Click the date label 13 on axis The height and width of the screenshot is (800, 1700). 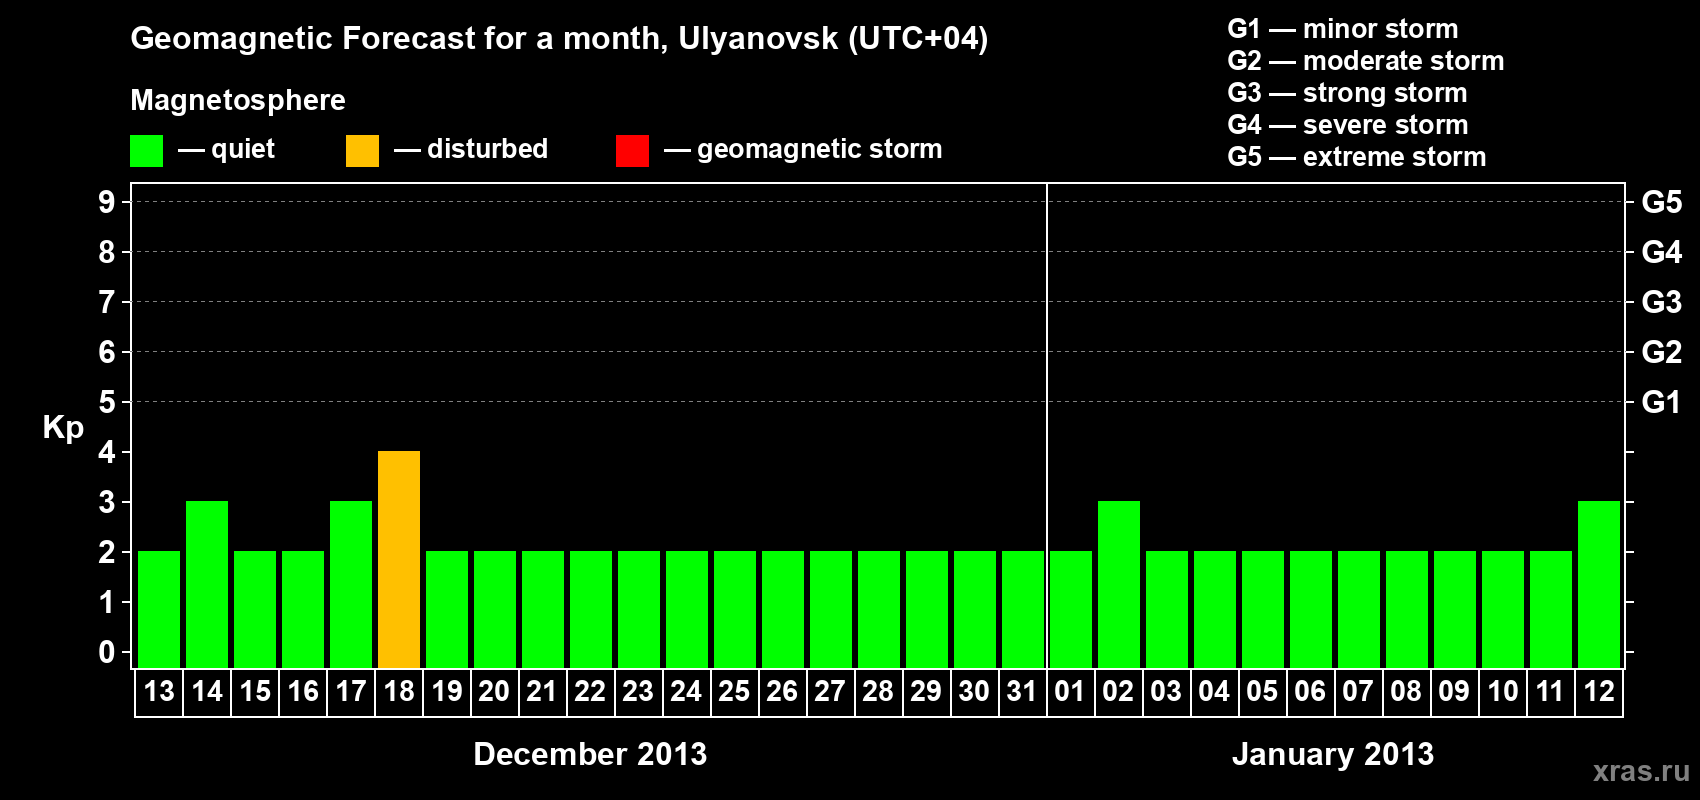click(x=159, y=691)
